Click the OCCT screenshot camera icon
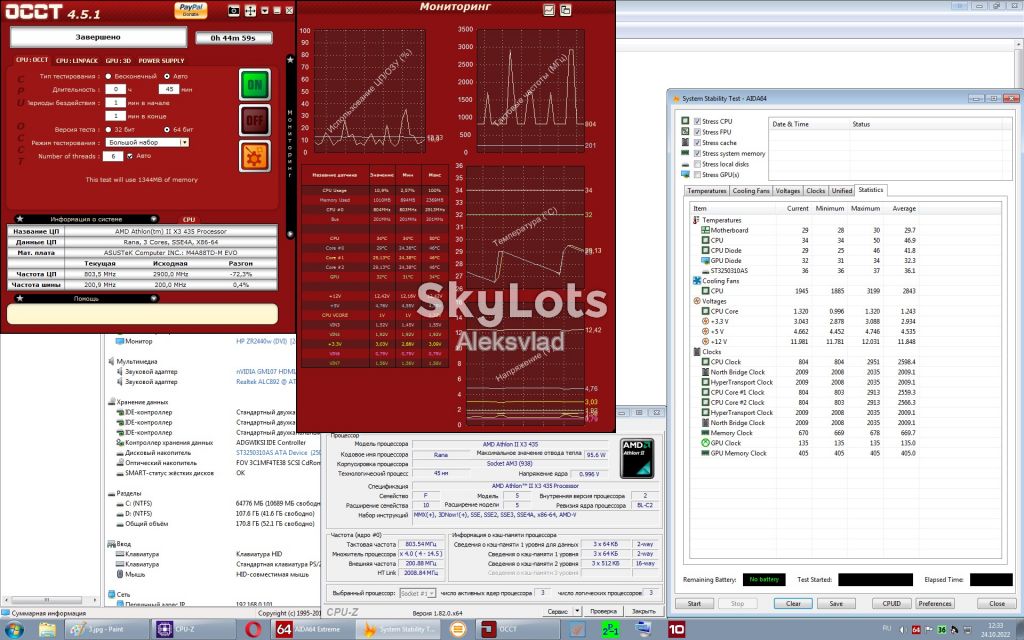The image size is (1024, 640). [x=234, y=10]
